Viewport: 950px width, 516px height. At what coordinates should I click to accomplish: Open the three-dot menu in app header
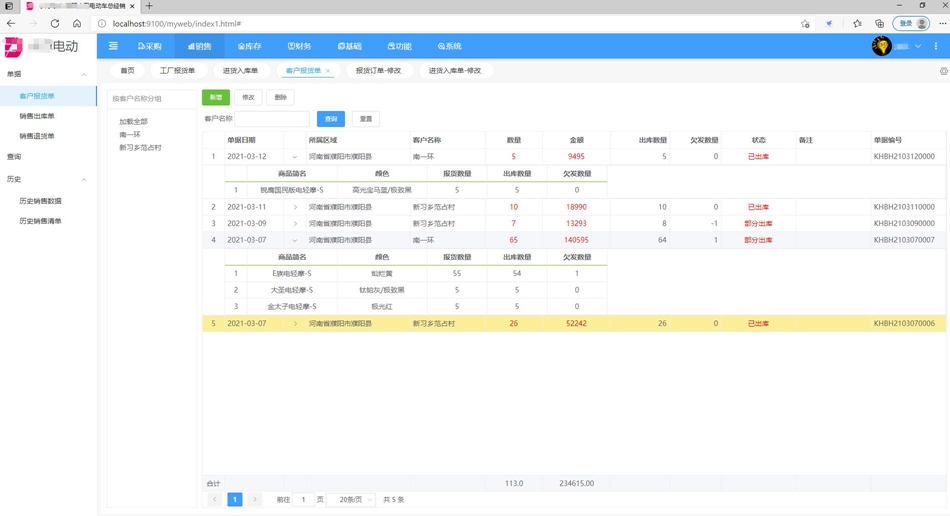pos(936,46)
